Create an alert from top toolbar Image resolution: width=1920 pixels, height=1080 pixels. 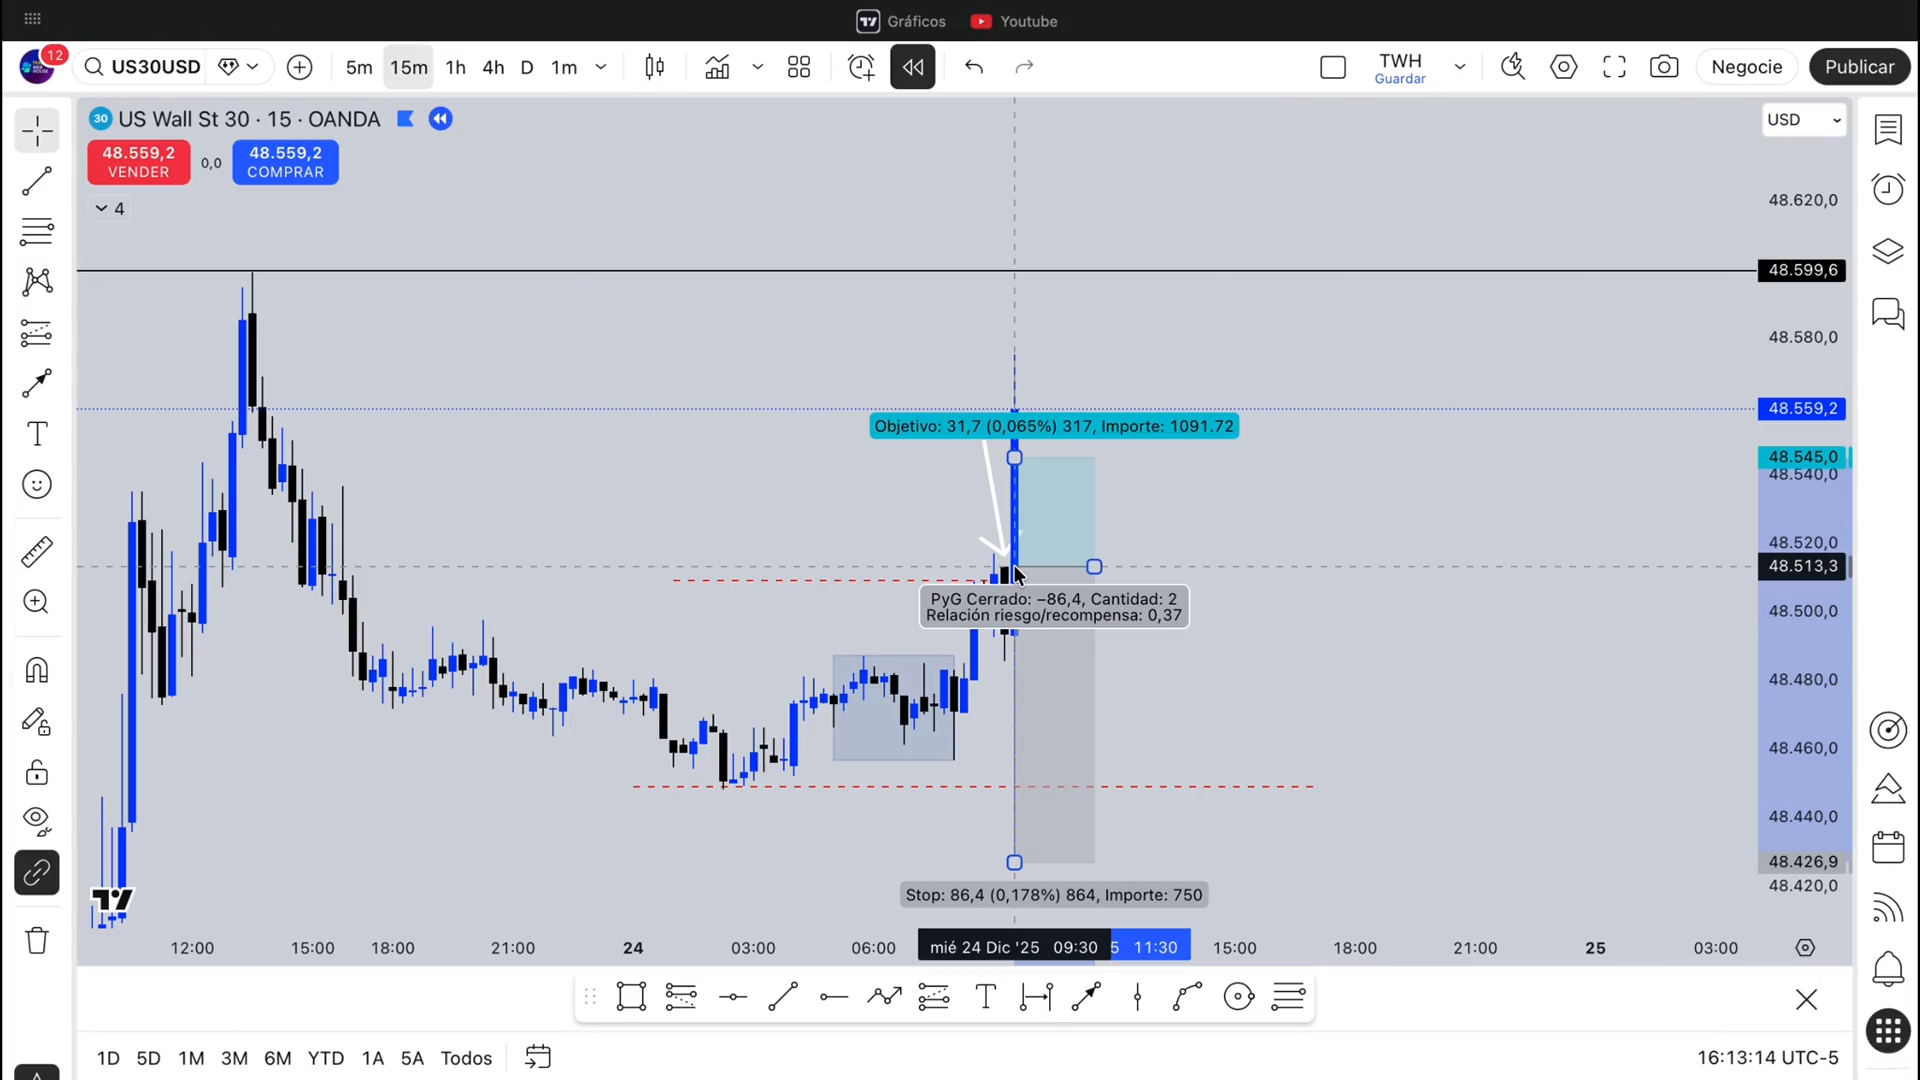click(x=861, y=67)
